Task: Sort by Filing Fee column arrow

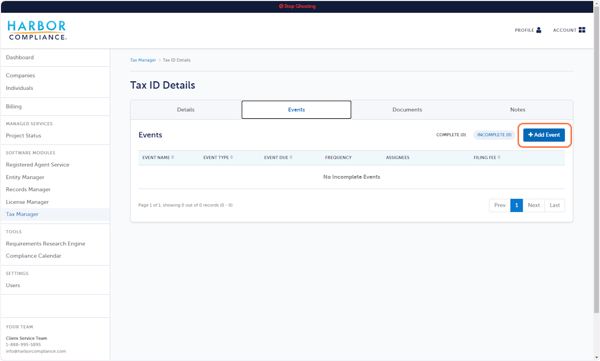Action: click(499, 157)
